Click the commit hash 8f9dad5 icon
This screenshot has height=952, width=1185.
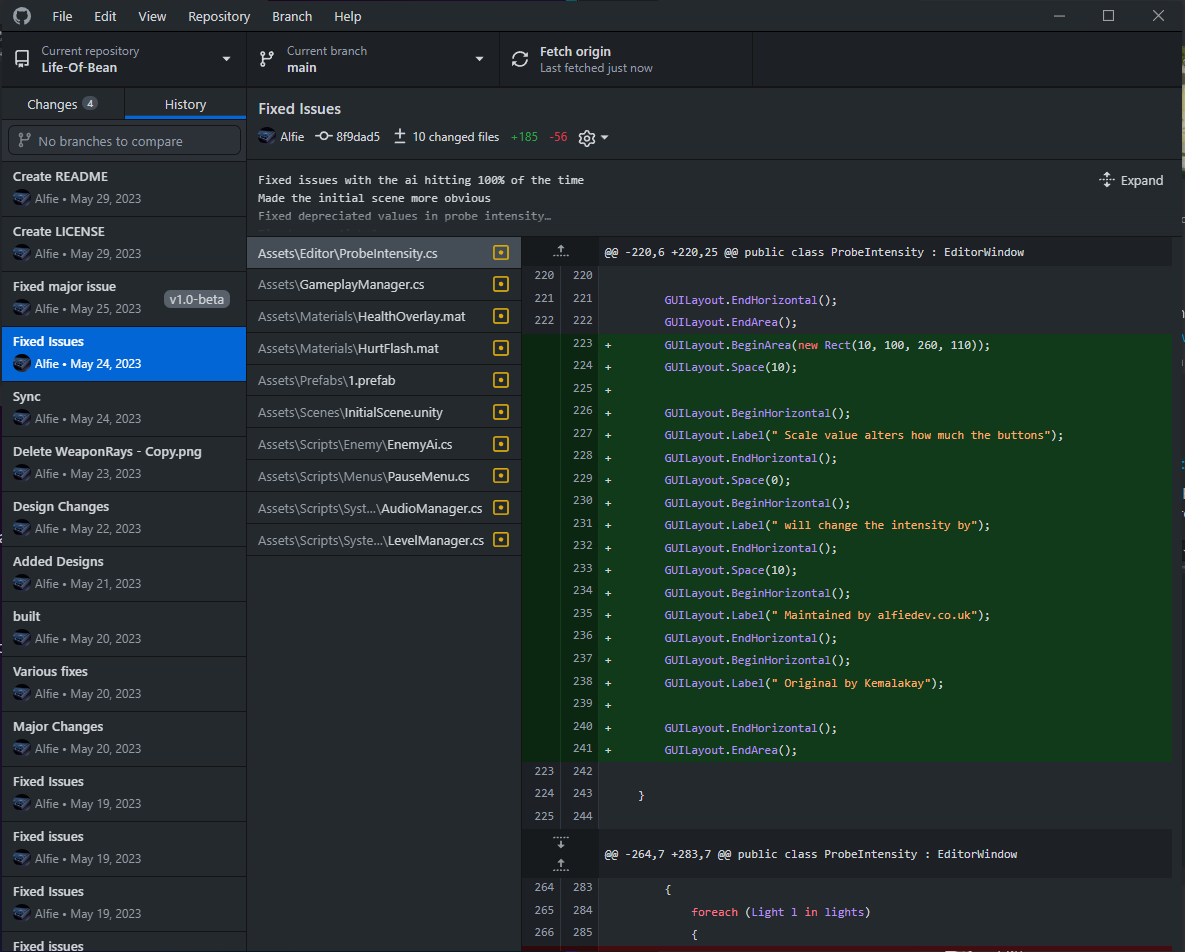coord(323,137)
